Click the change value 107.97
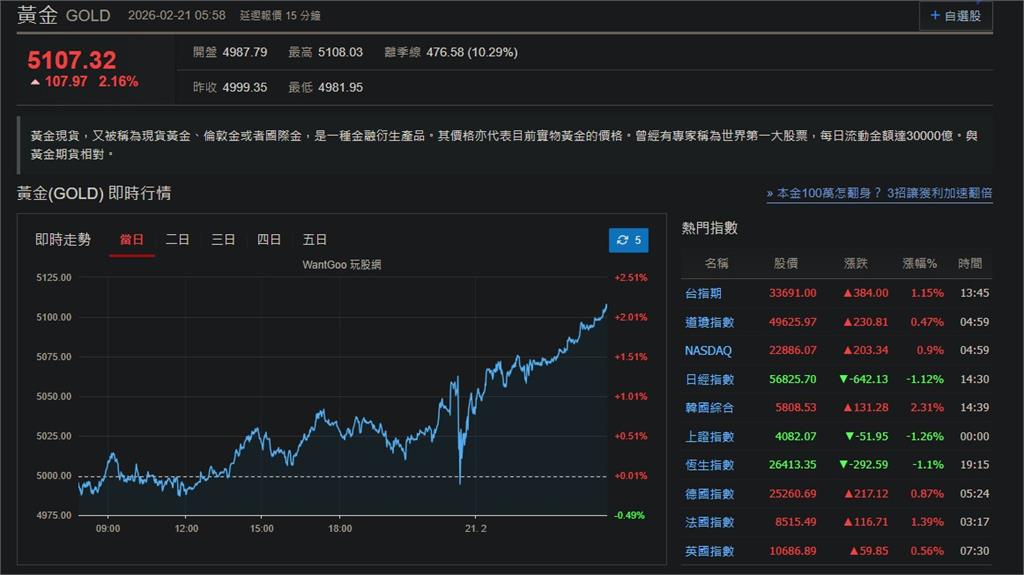Image resolution: width=1024 pixels, height=575 pixels. 65,82
